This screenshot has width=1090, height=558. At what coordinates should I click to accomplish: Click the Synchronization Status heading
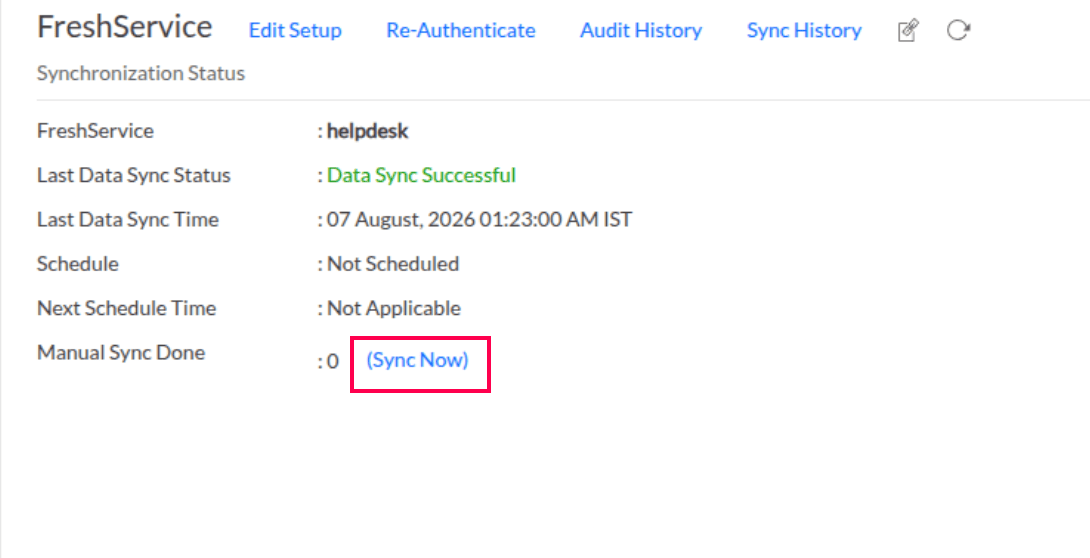141,73
